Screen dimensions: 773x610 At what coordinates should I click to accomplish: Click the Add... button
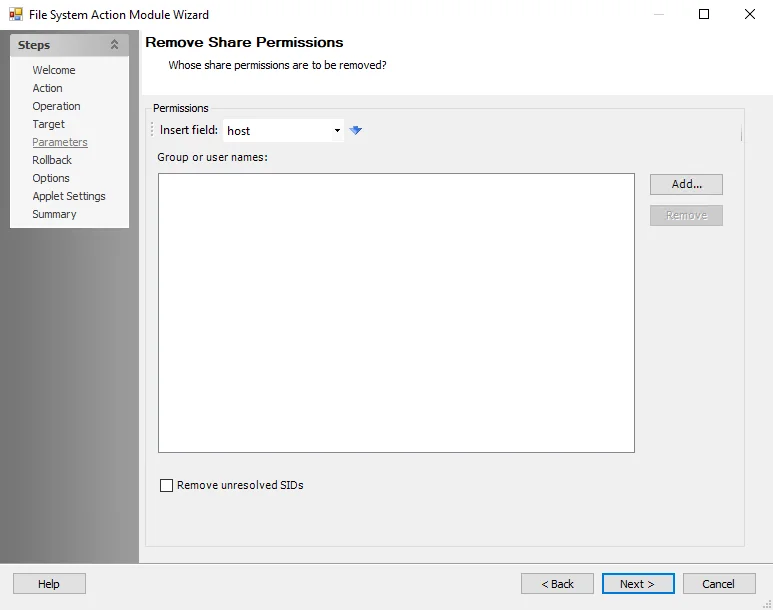coord(686,184)
